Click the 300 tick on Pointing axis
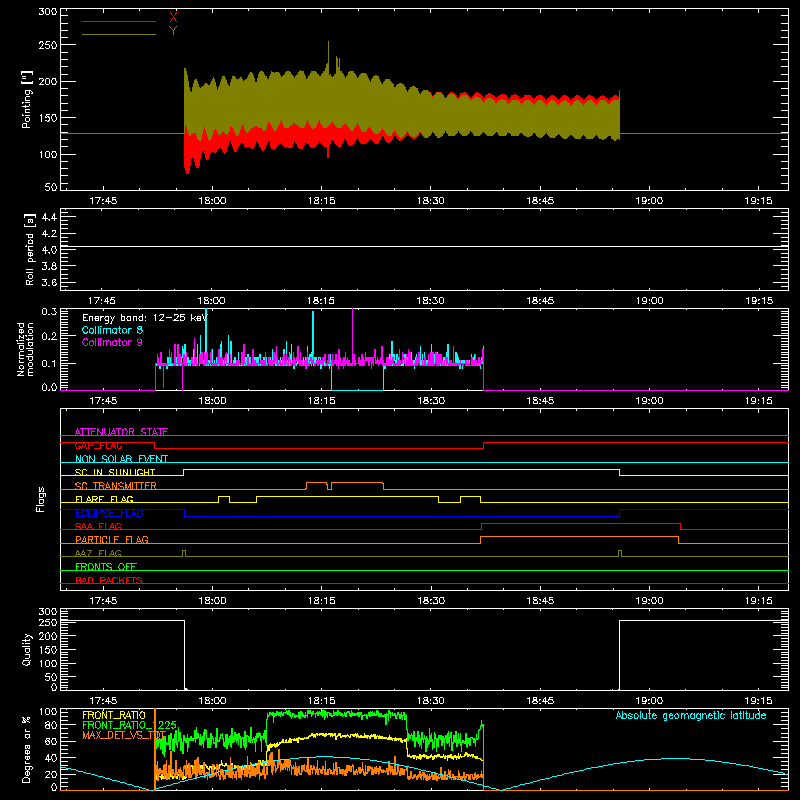 48,12
